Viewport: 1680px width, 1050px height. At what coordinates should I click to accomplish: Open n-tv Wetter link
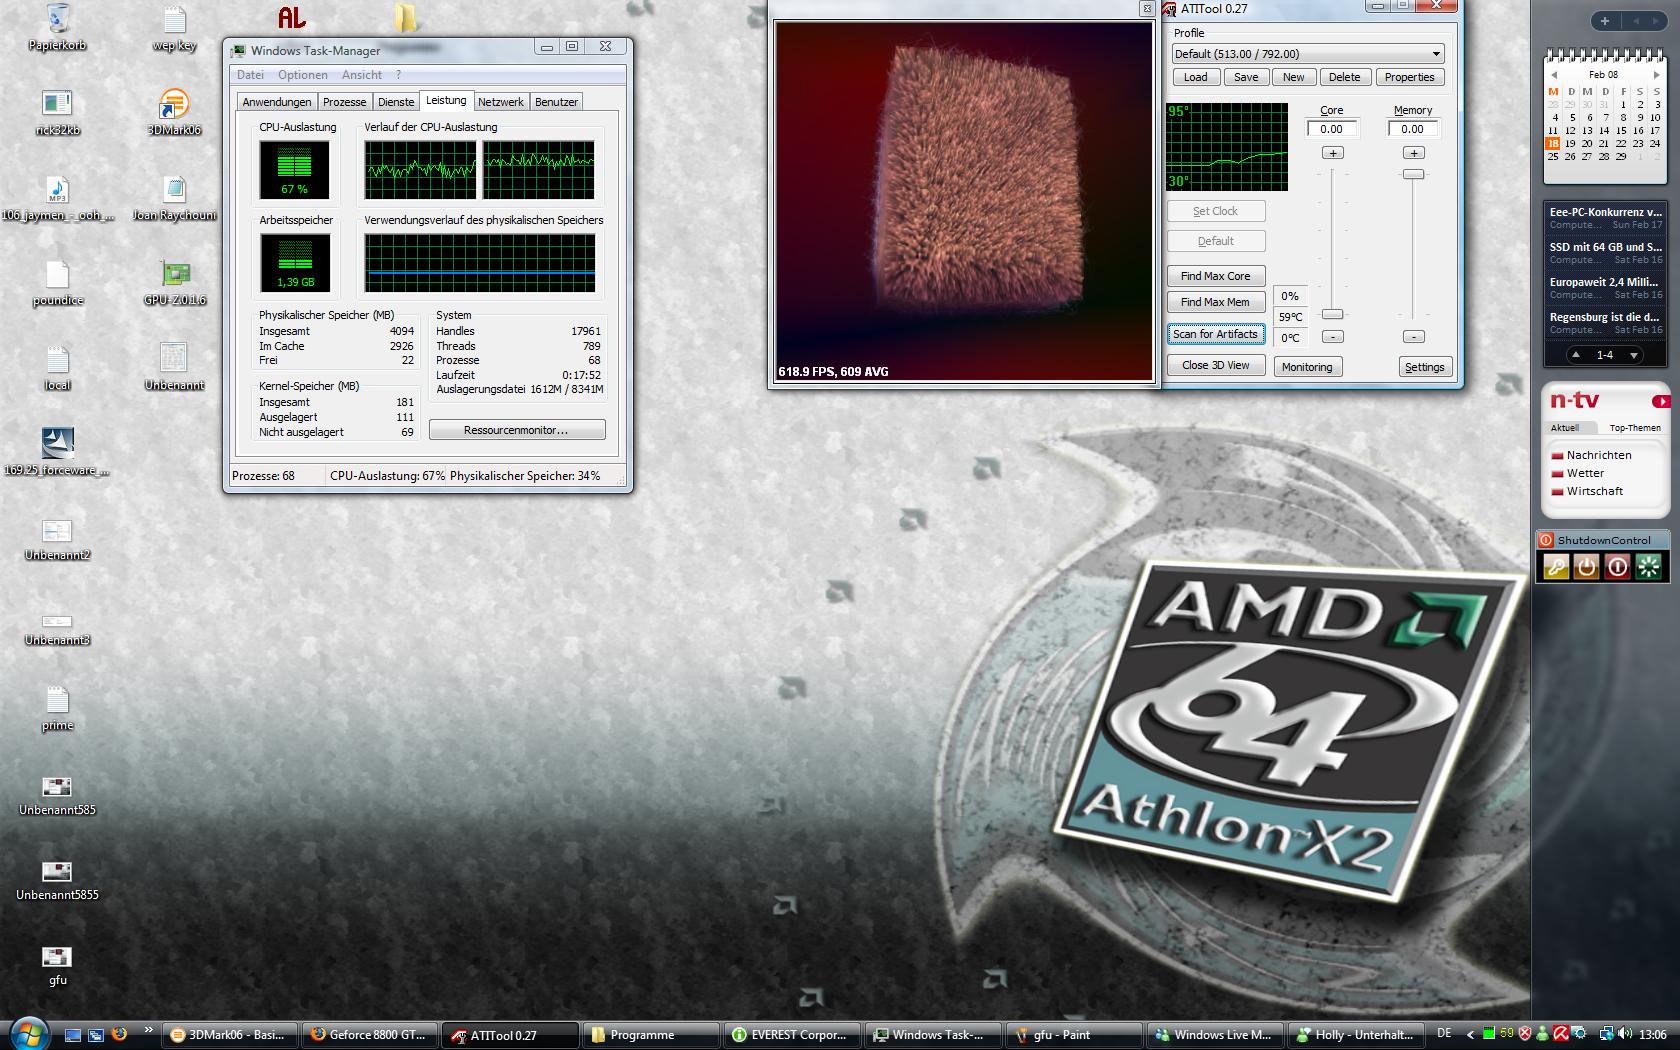[x=1585, y=473]
